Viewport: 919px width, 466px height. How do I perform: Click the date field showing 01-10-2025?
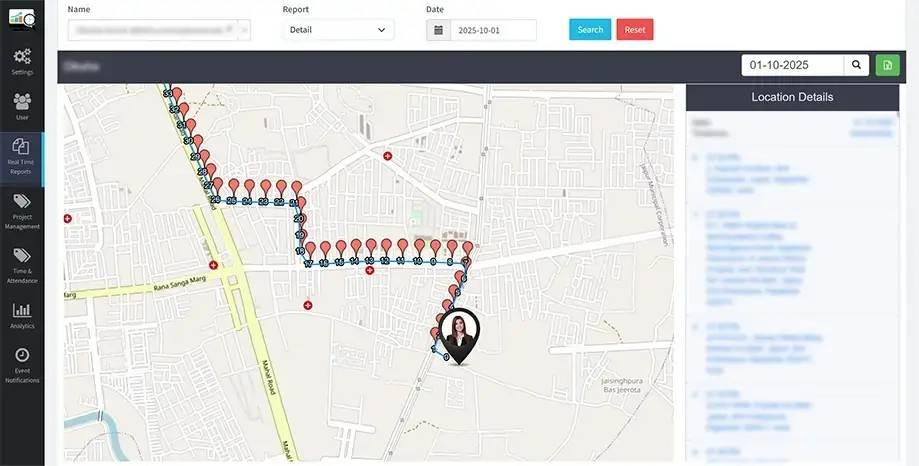point(792,65)
